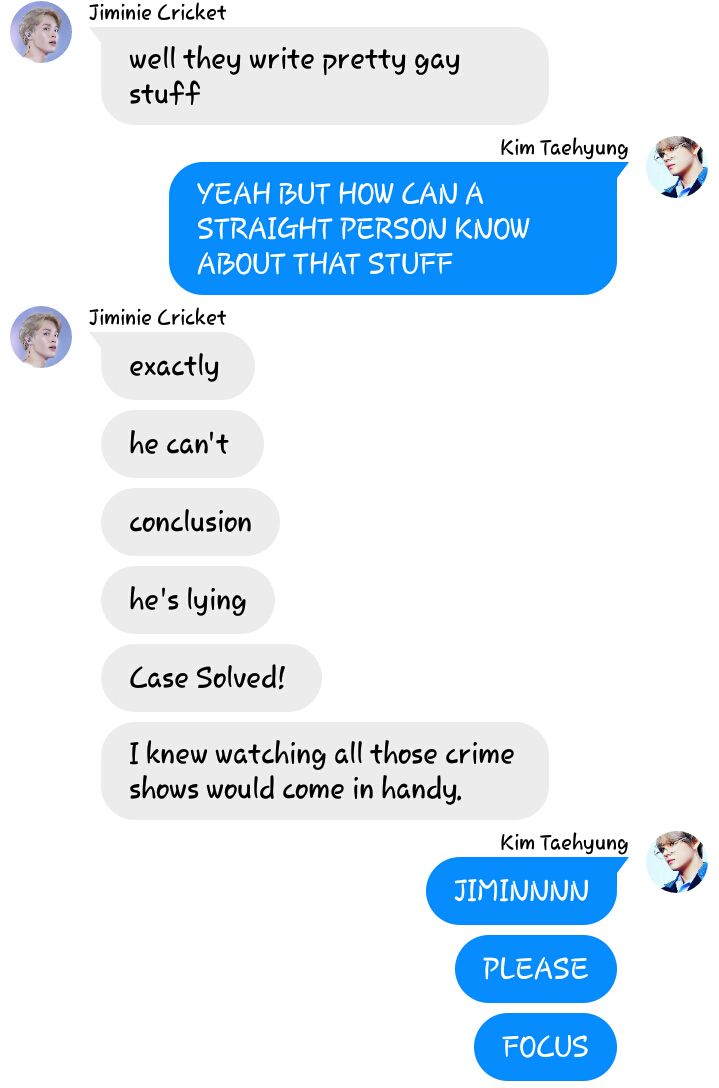Screen dimensions: 719x1088
Task: Click the blue 'FOCUS' message bubble
Action: click(545, 1047)
